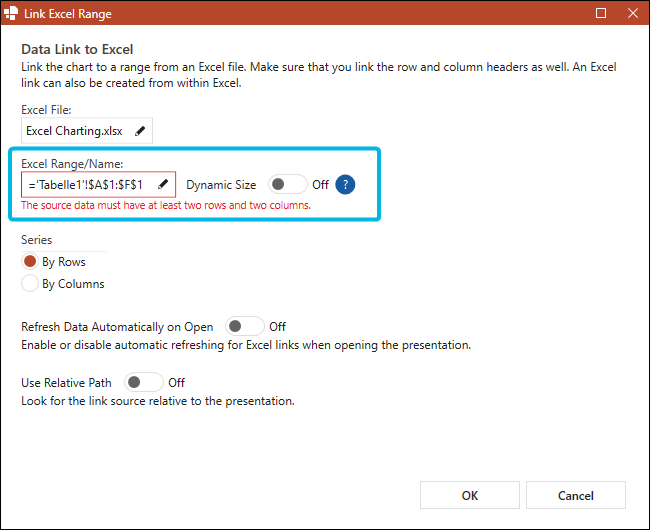Click the Cancel button
650x530 pixels.
click(x=576, y=495)
